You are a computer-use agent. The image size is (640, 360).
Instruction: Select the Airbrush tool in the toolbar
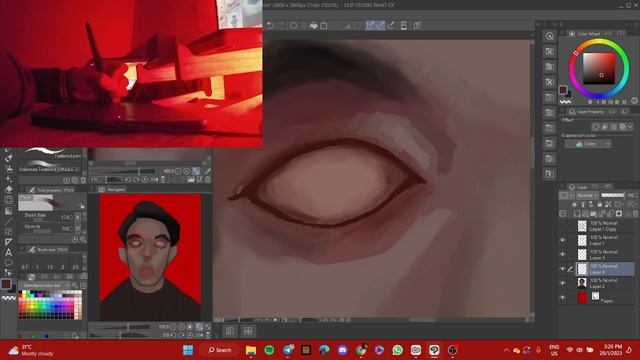[x=8, y=168]
